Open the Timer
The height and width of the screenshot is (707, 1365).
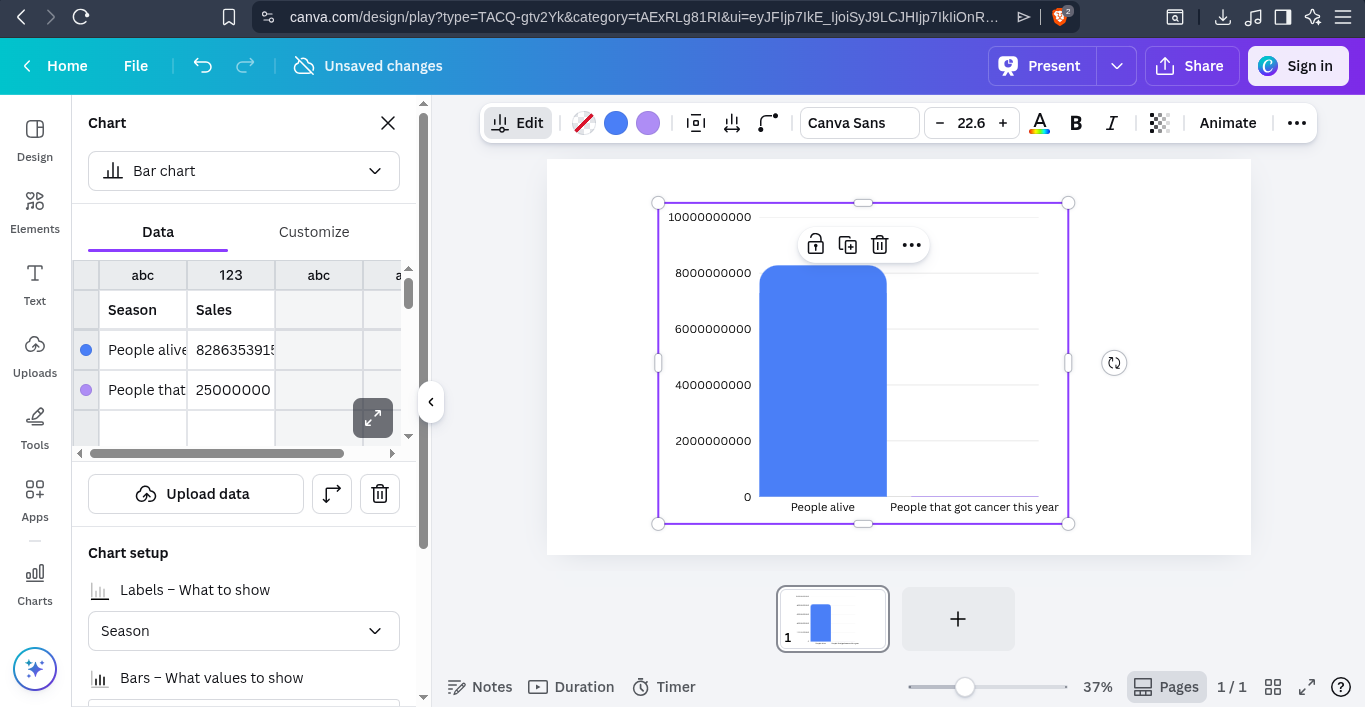click(x=664, y=687)
